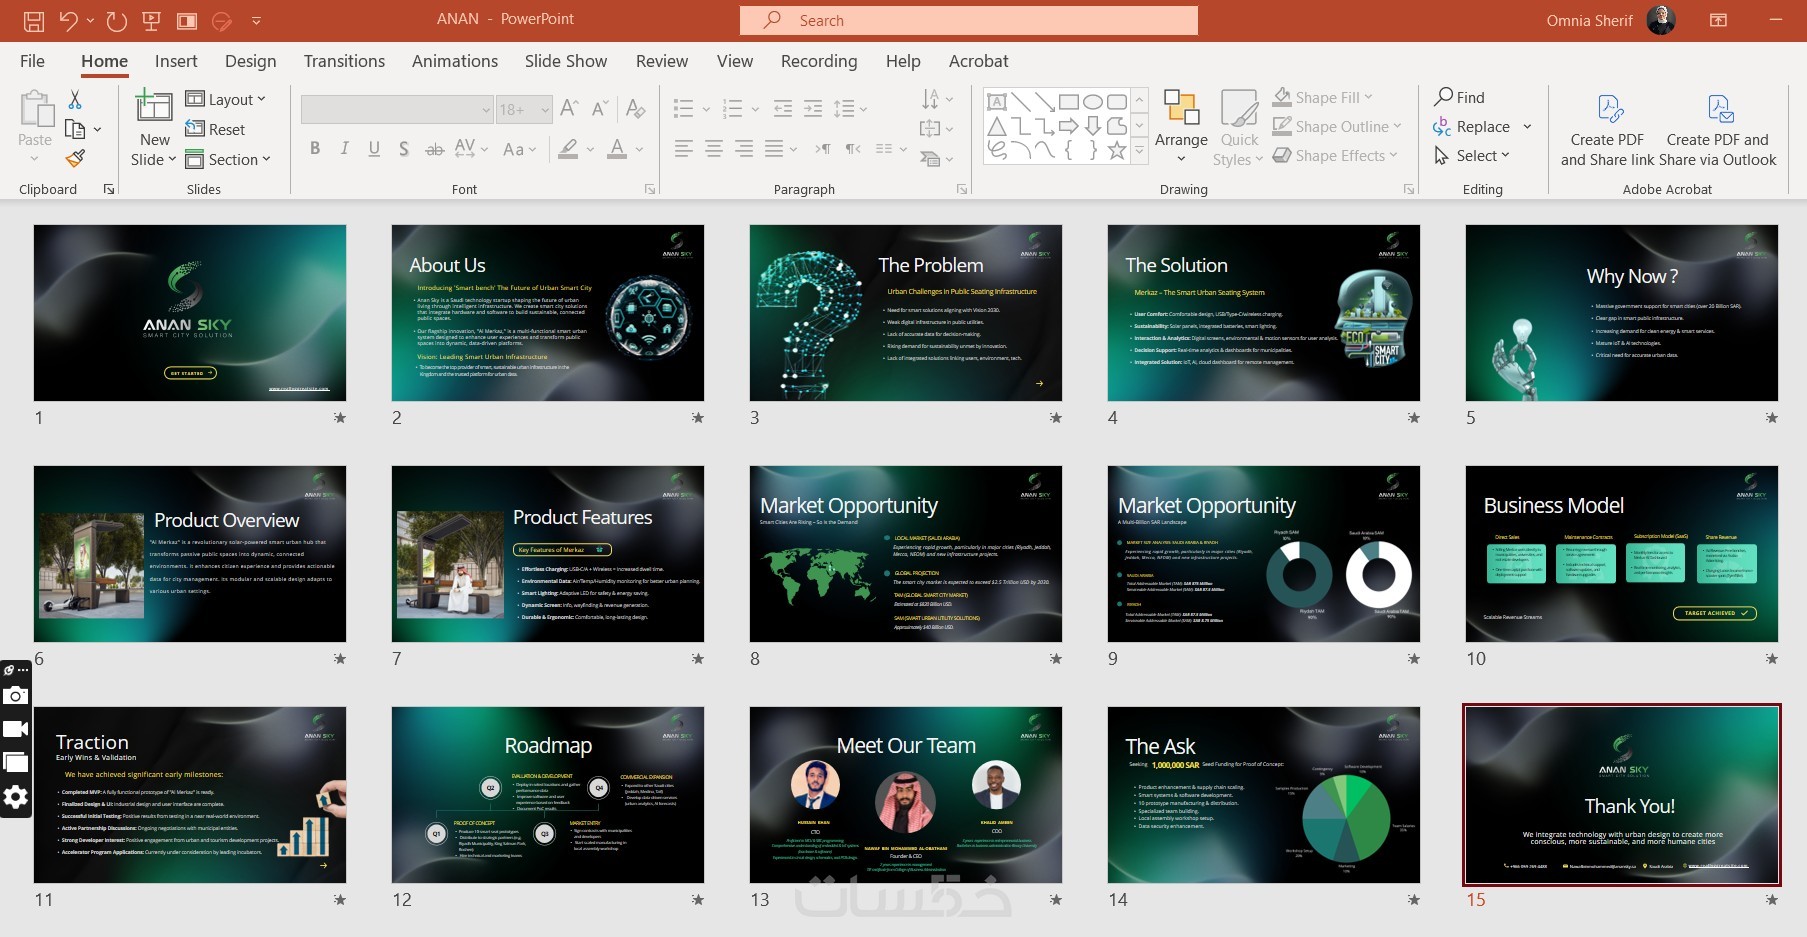Click the Format Painter brush icon
The image size is (1807, 937).
[75, 158]
